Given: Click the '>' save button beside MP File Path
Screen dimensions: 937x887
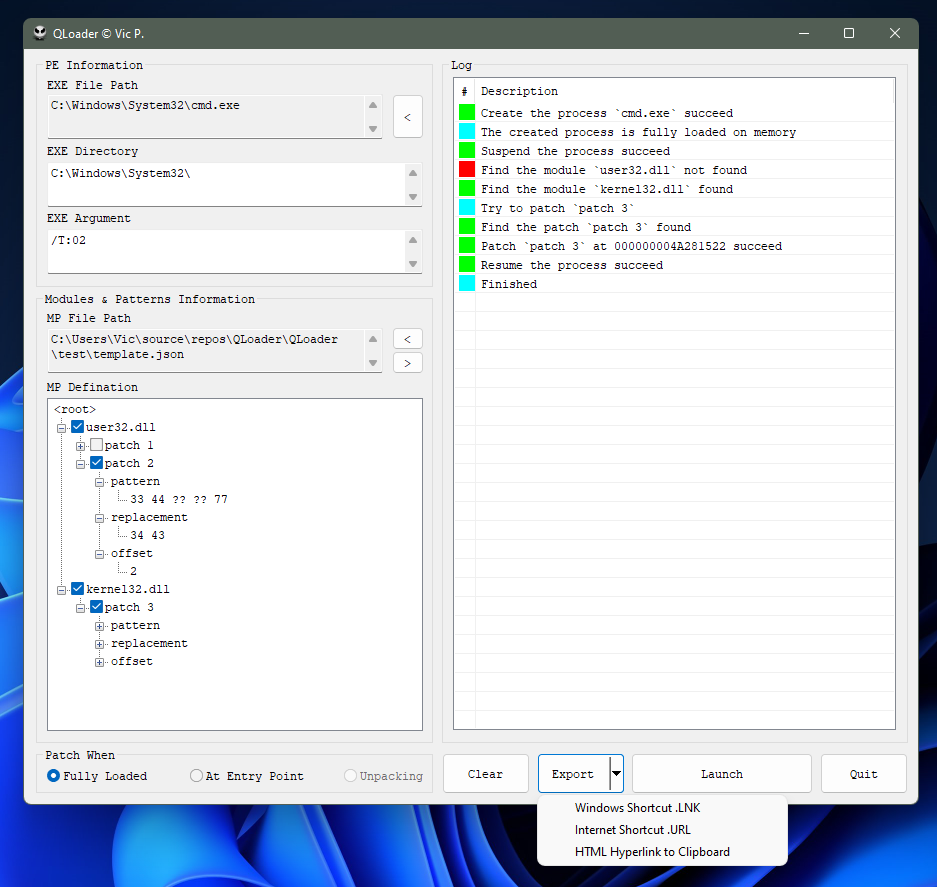Looking at the screenshot, I should [x=408, y=363].
